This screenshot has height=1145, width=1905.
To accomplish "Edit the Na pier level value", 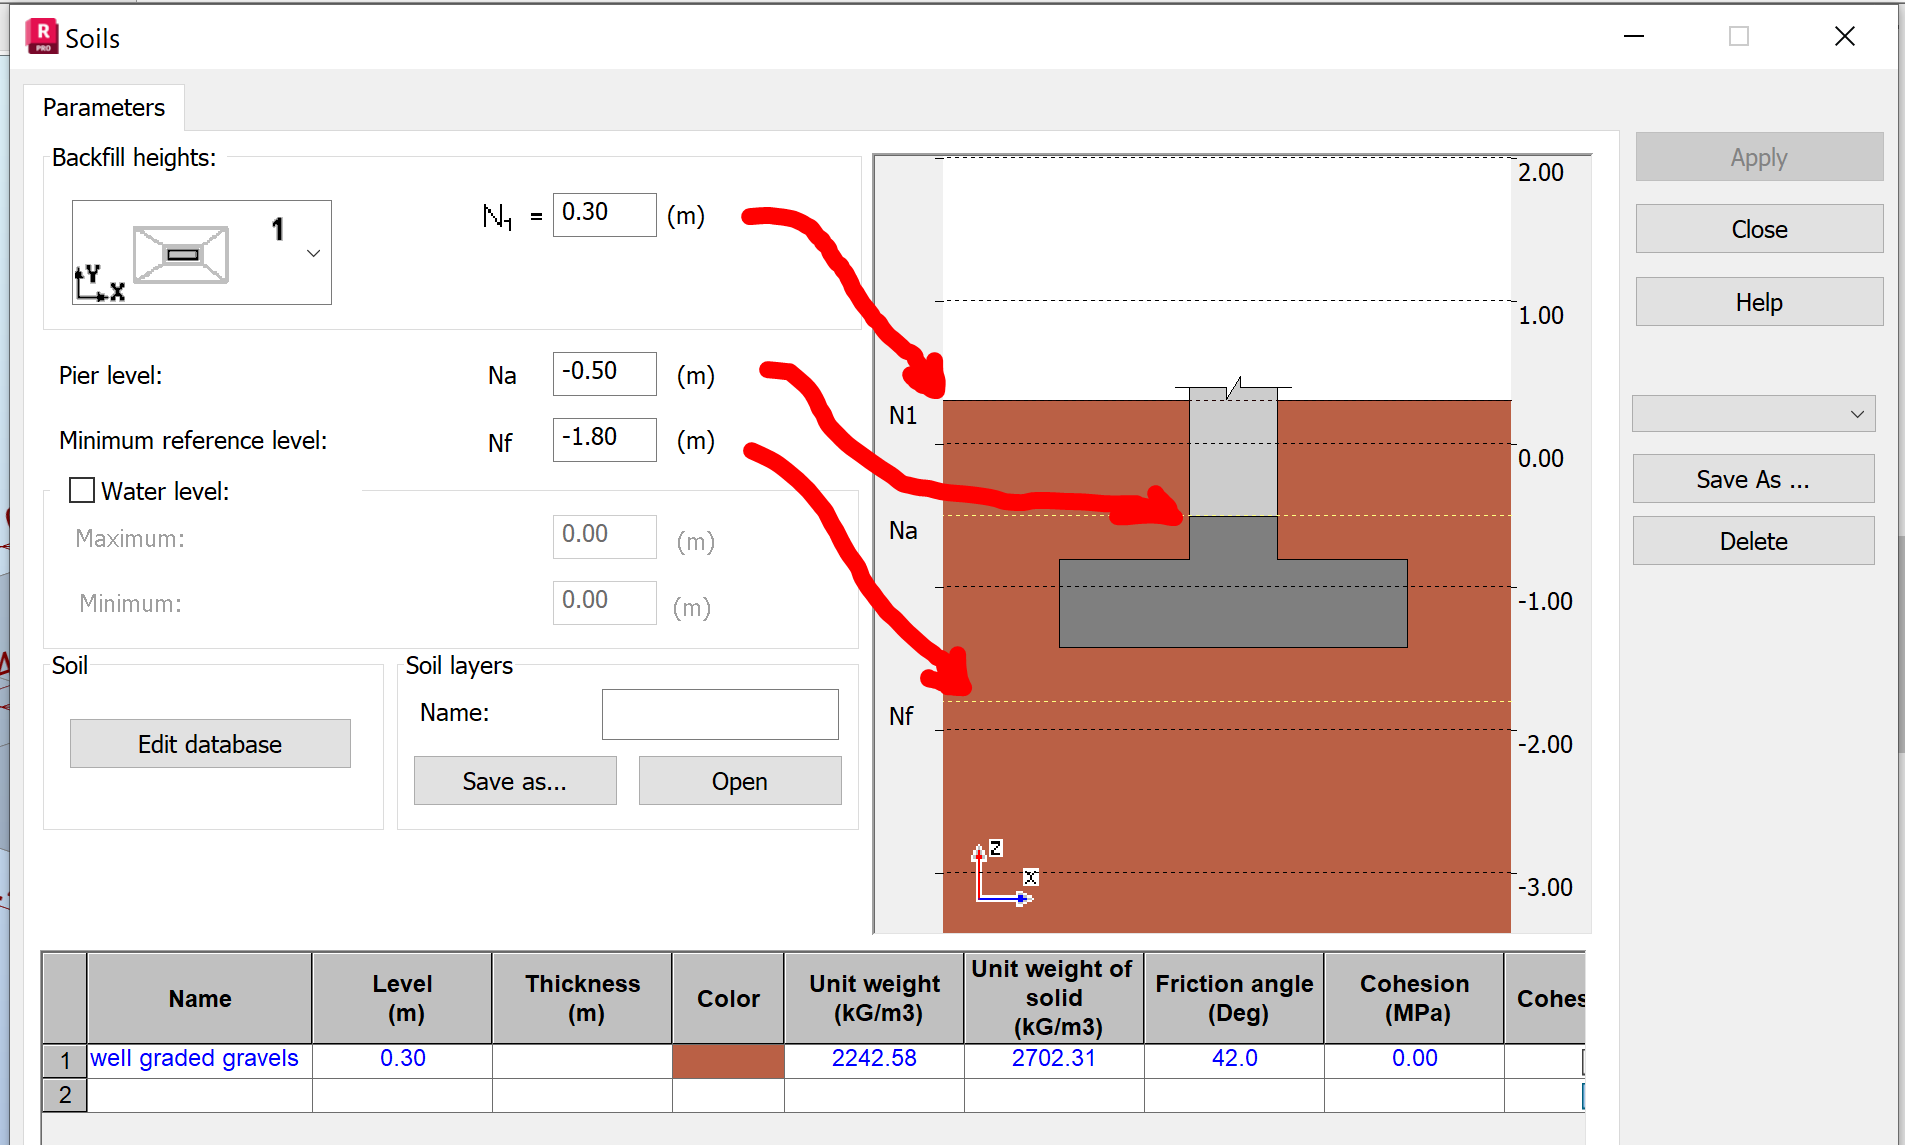I will pyautogui.click(x=604, y=373).
